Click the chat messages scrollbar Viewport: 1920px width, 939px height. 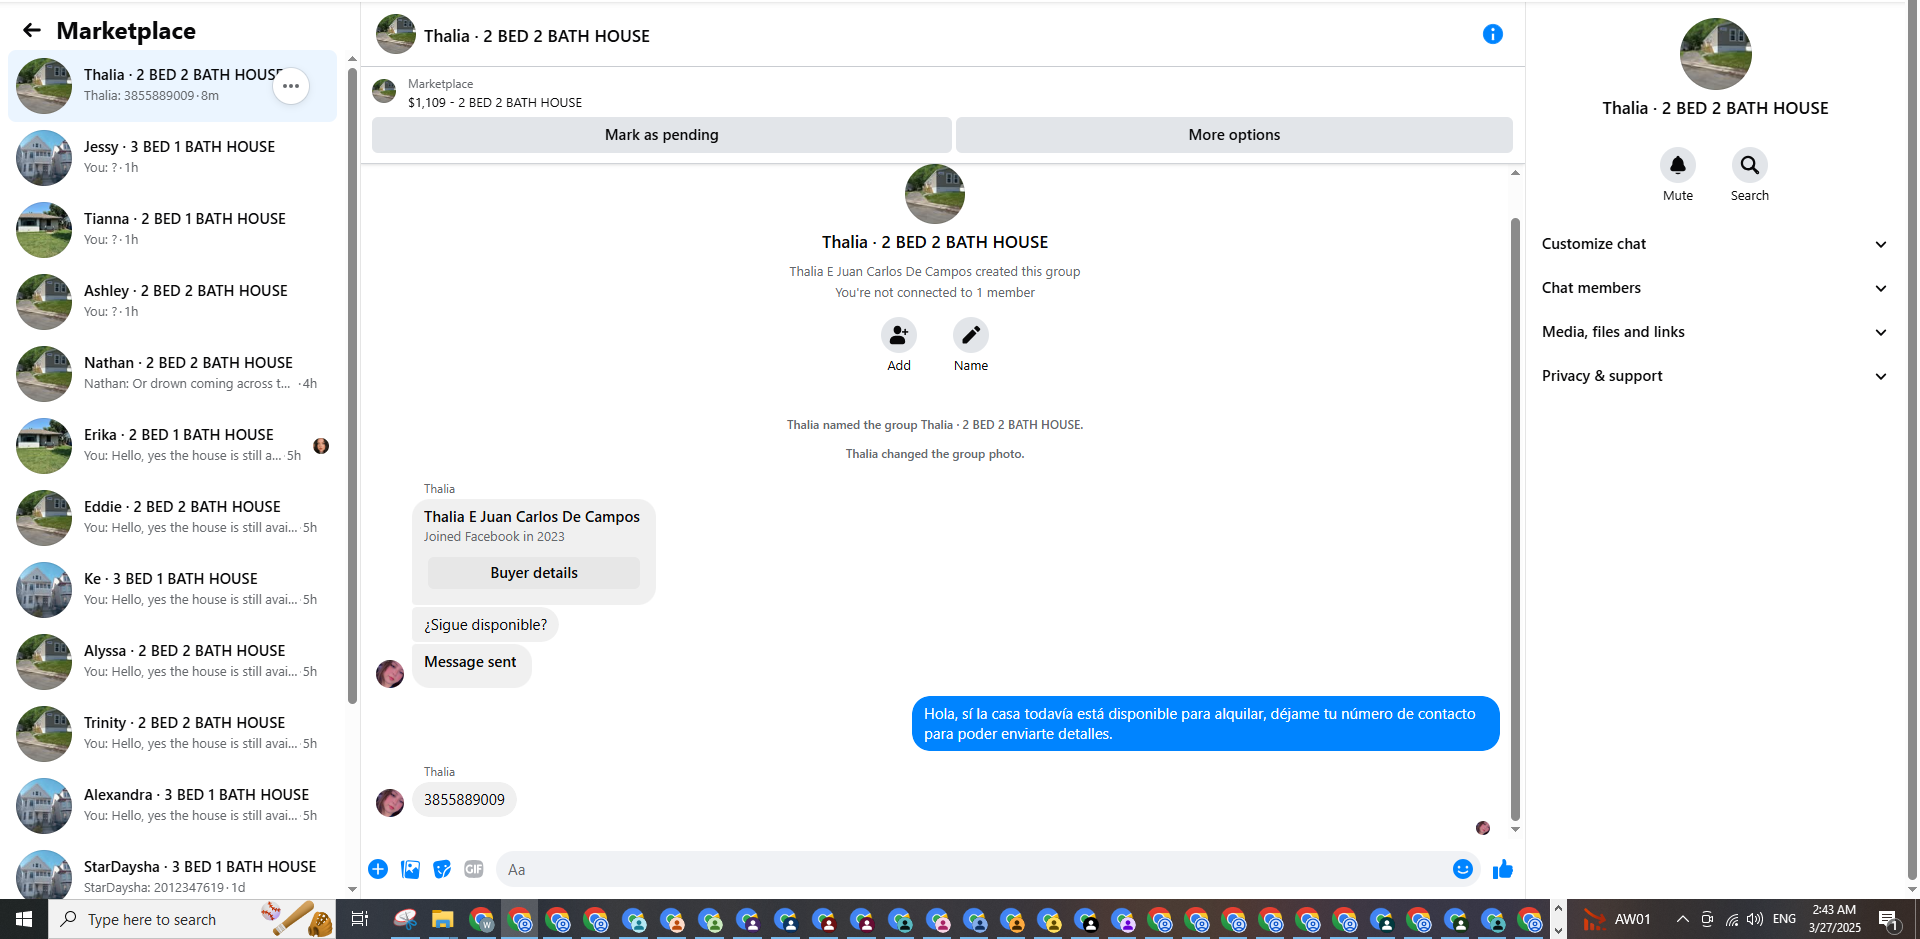pos(1515,520)
